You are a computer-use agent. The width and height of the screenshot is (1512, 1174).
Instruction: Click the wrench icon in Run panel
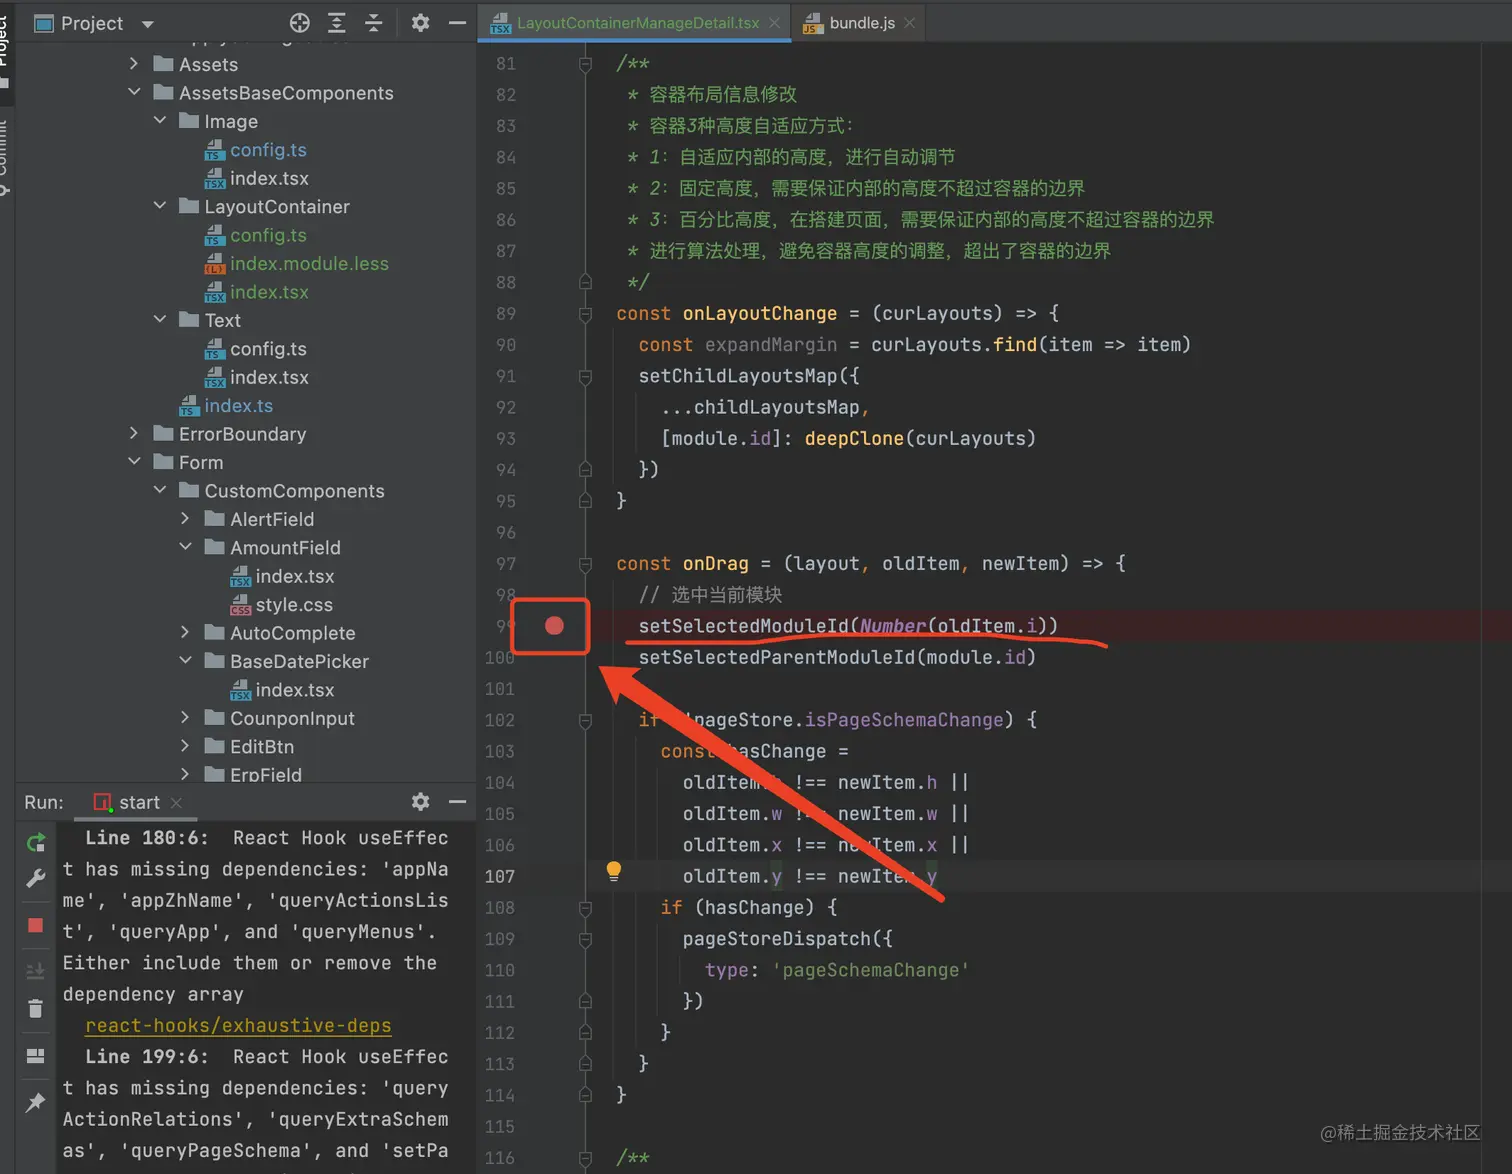coord(35,879)
